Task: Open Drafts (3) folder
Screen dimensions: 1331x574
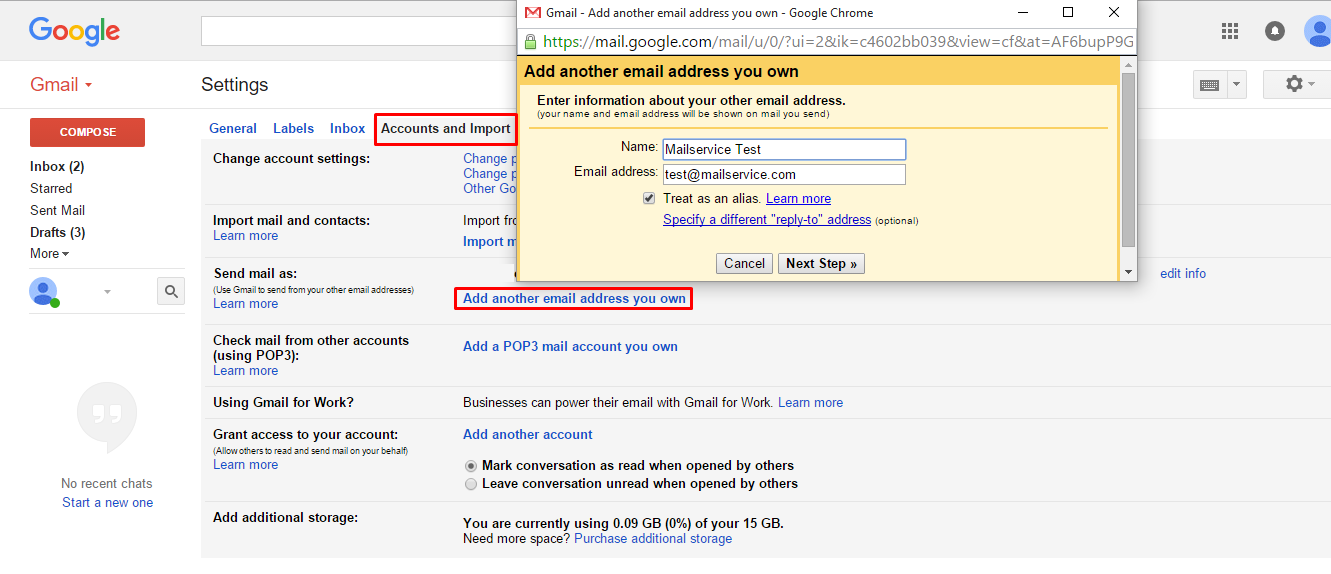Action: click(x=57, y=232)
